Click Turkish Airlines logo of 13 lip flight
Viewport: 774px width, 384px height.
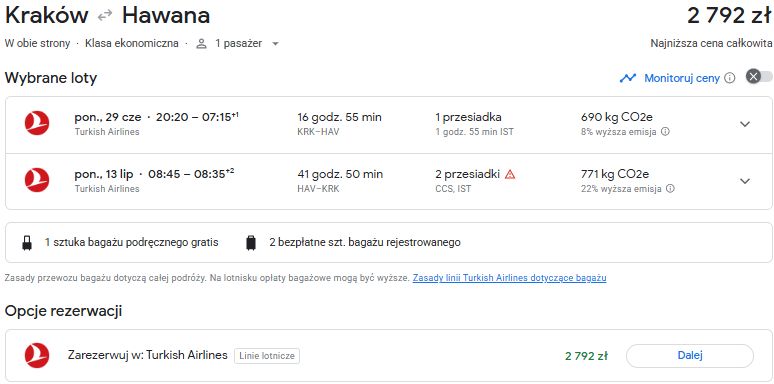pyautogui.click(x=37, y=180)
